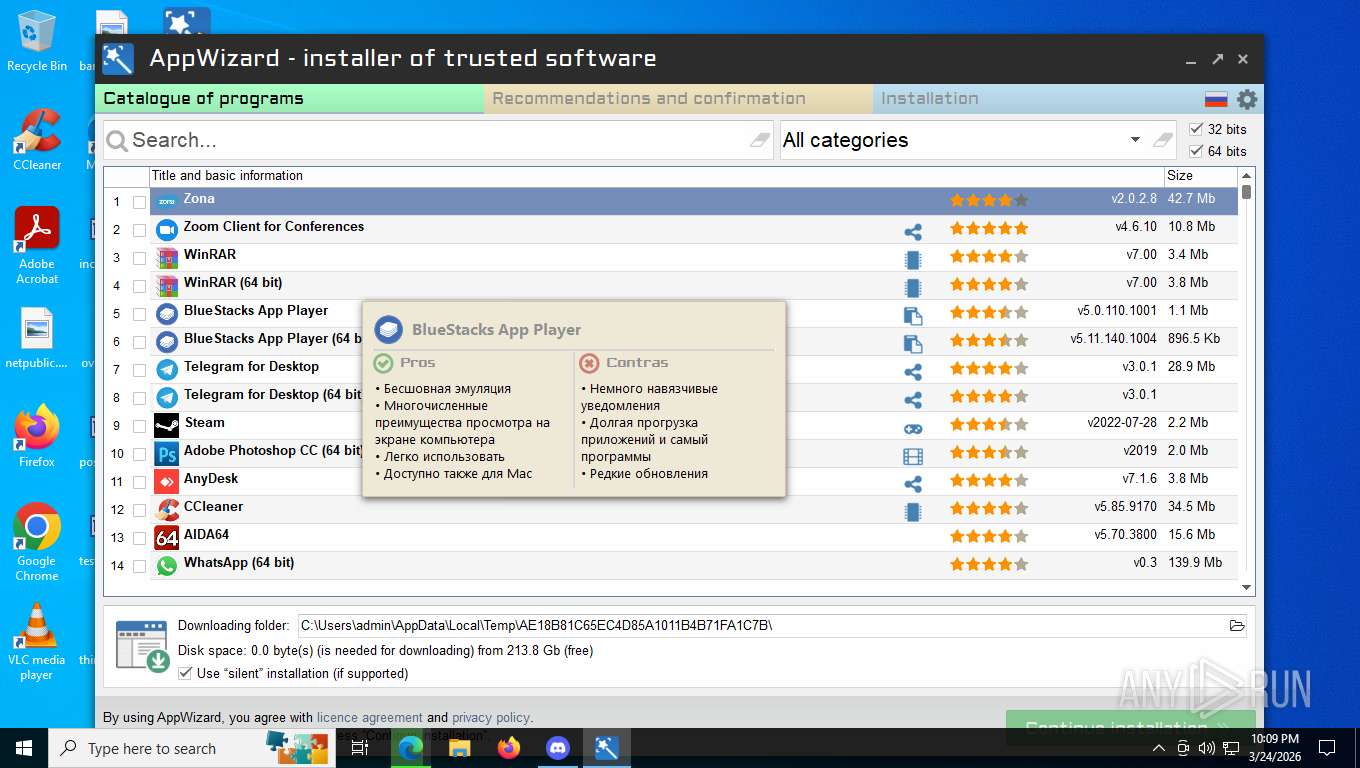The image size is (1360, 768).
Task: Click the program list scroll down arrow
Action: [x=1246, y=588]
